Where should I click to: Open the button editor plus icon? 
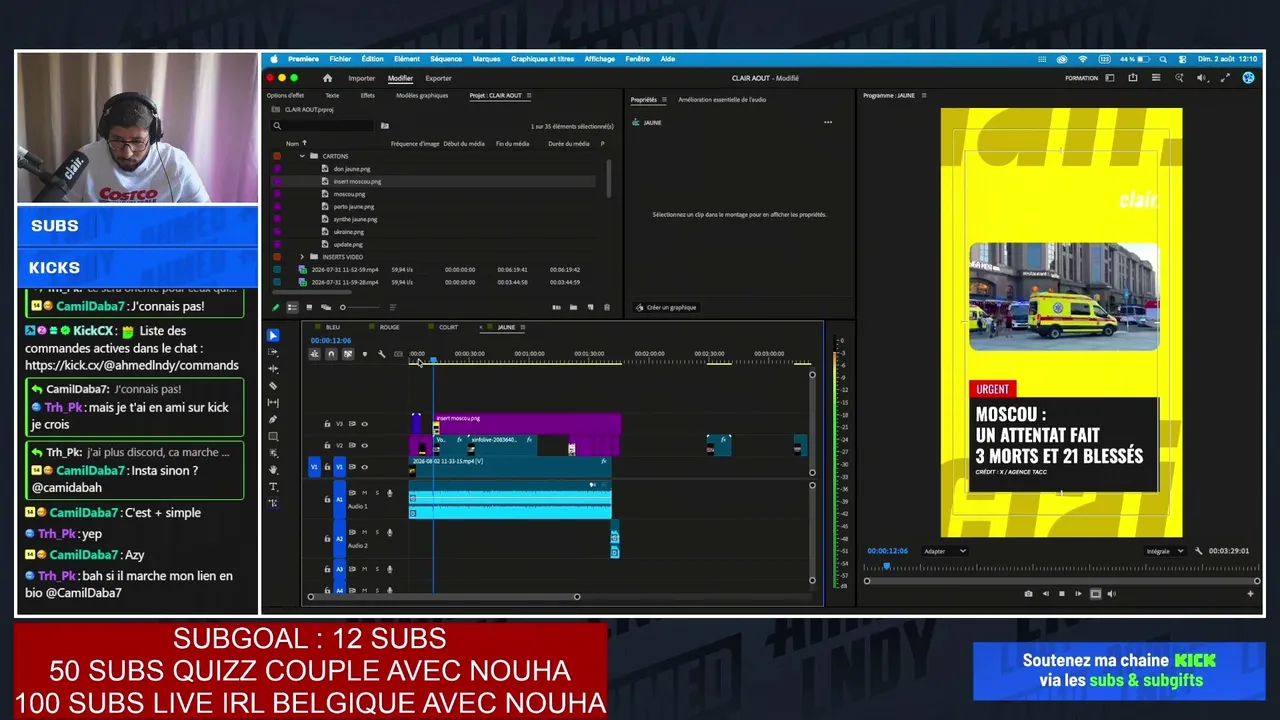[x=1250, y=594]
